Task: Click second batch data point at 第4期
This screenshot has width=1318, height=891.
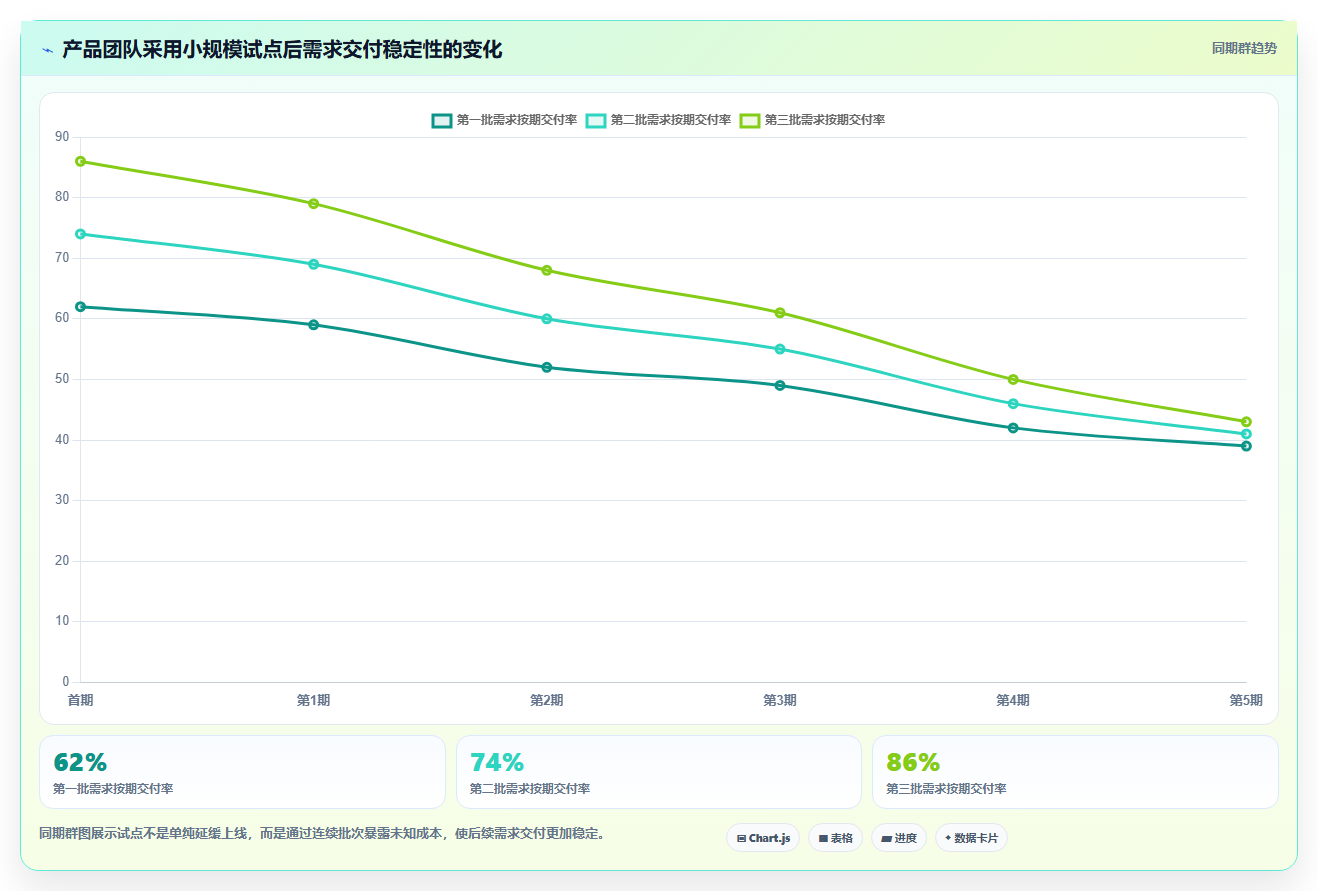Action: (x=1013, y=404)
